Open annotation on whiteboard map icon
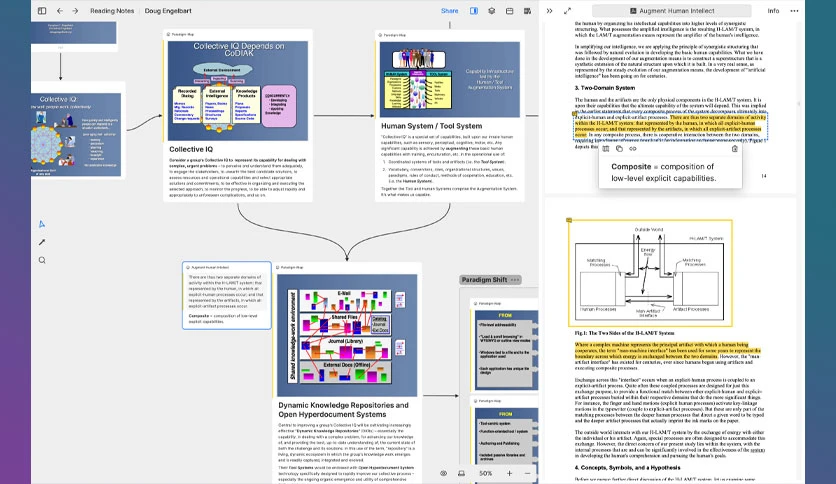Screen dimensions: 836x484 [606, 149]
